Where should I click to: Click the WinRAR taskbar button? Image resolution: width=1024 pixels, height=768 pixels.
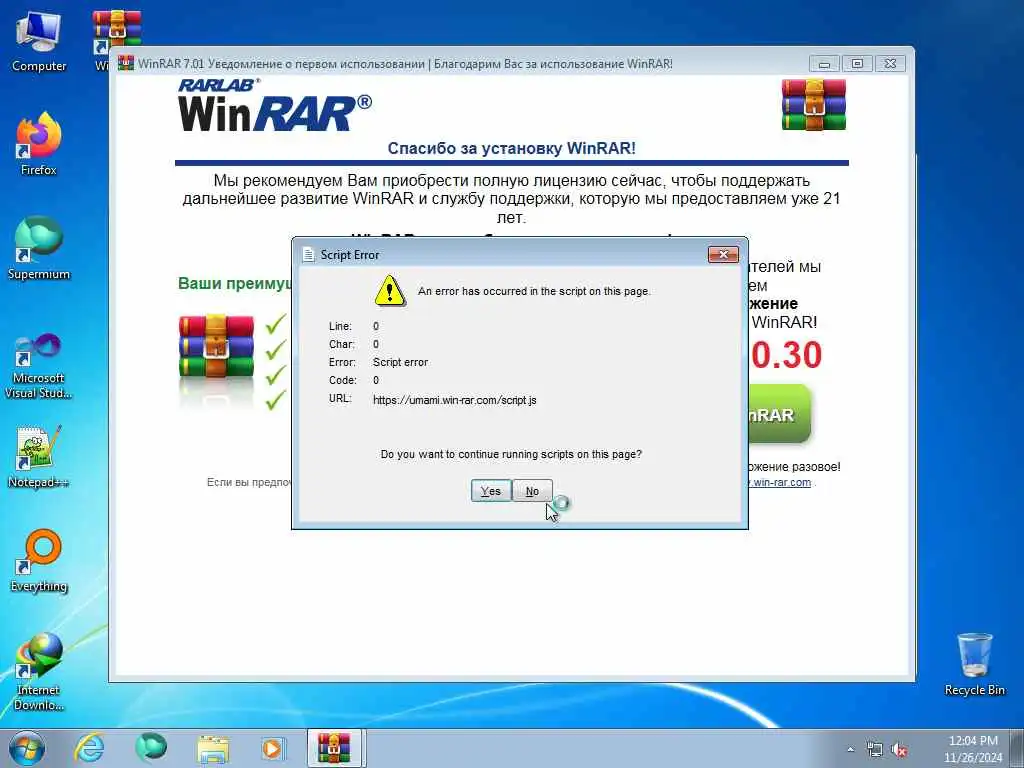tap(334, 748)
